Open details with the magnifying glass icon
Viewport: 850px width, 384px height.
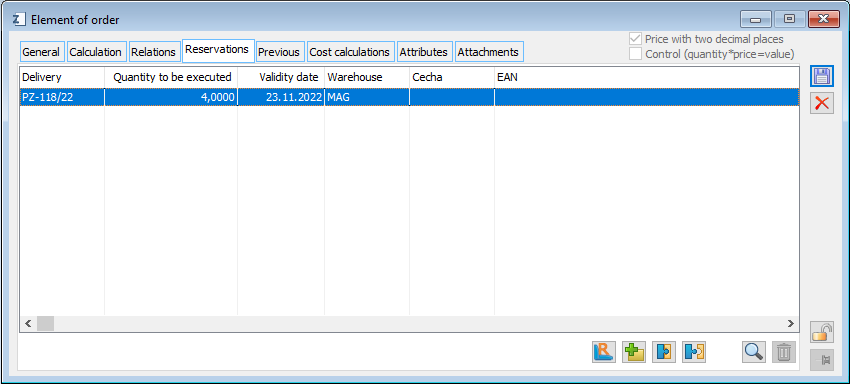click(754, 351)
